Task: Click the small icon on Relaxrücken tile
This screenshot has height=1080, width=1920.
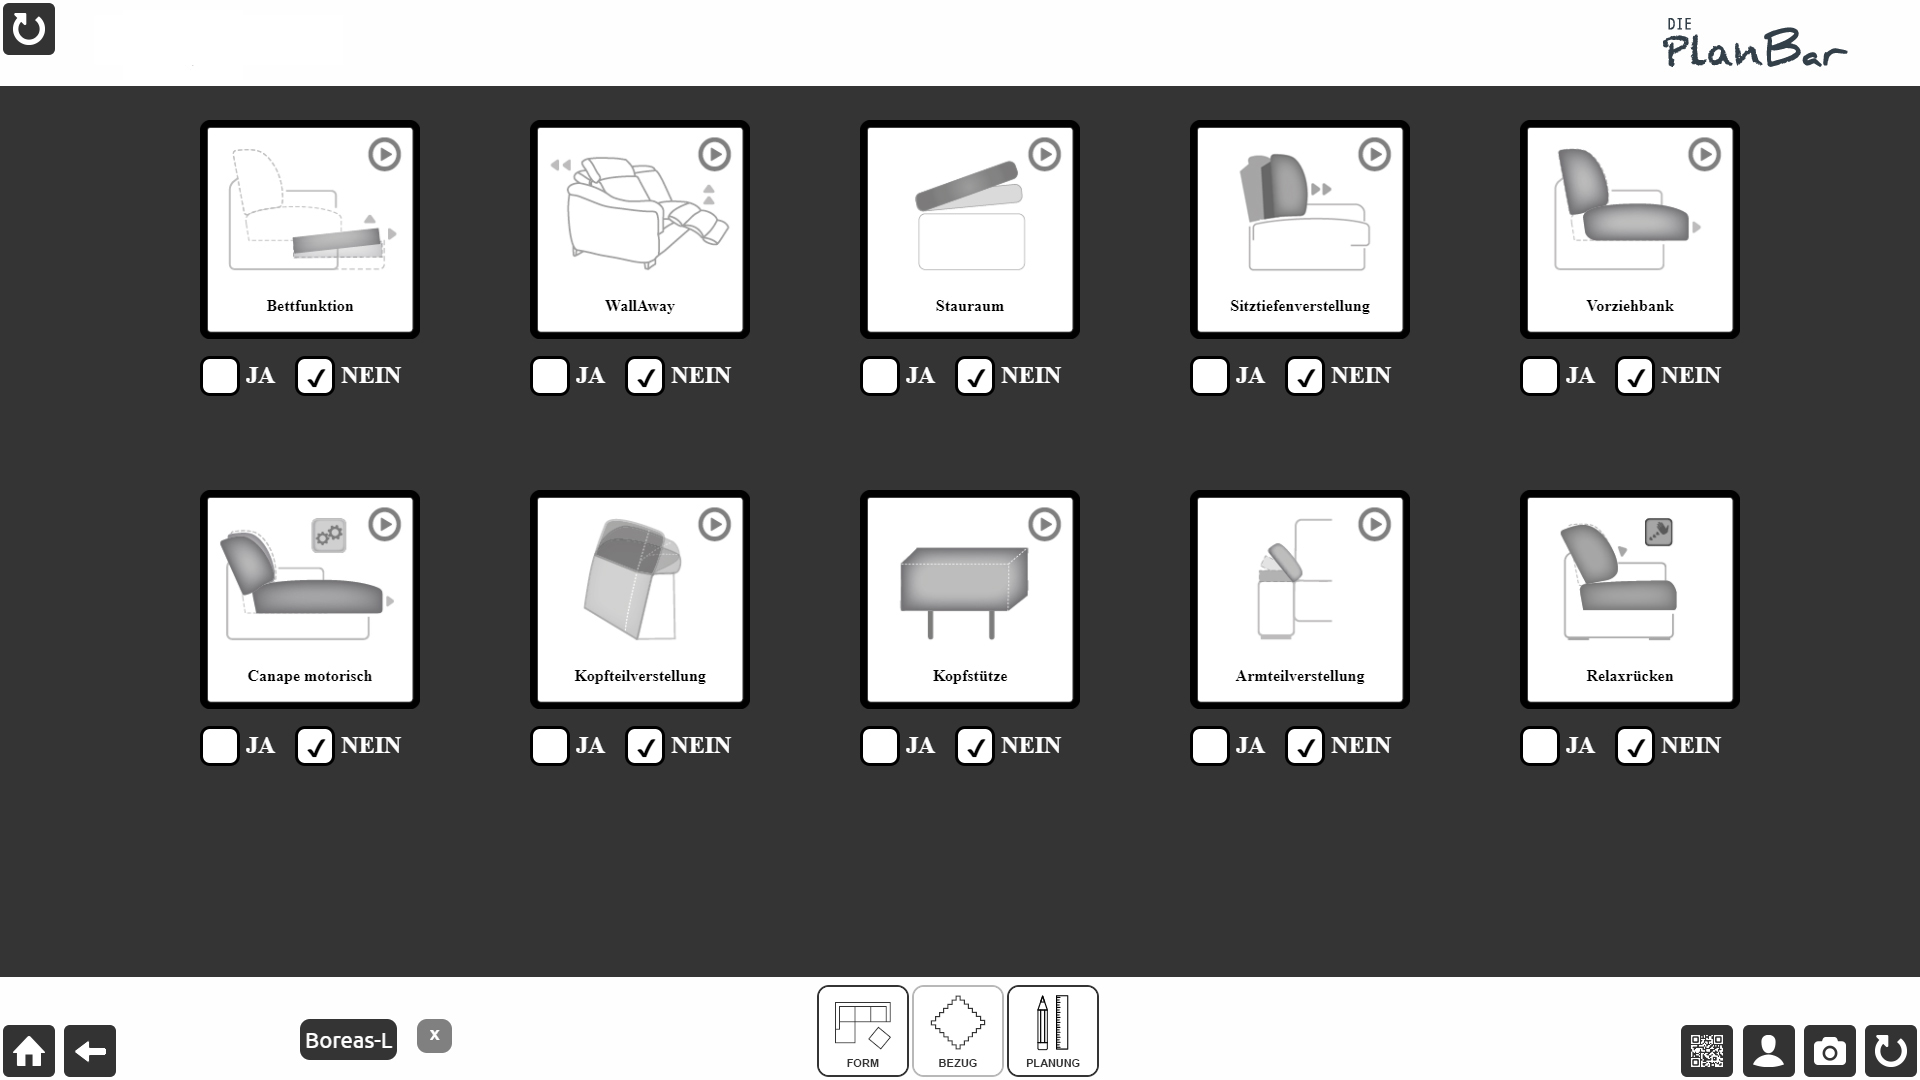Action: 1658,532
